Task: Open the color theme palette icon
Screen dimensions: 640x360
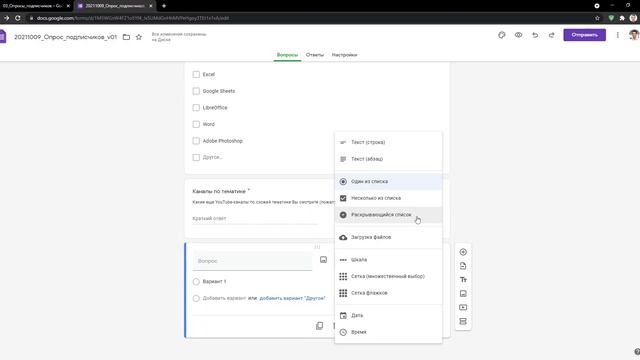Action: click(502, 35)
